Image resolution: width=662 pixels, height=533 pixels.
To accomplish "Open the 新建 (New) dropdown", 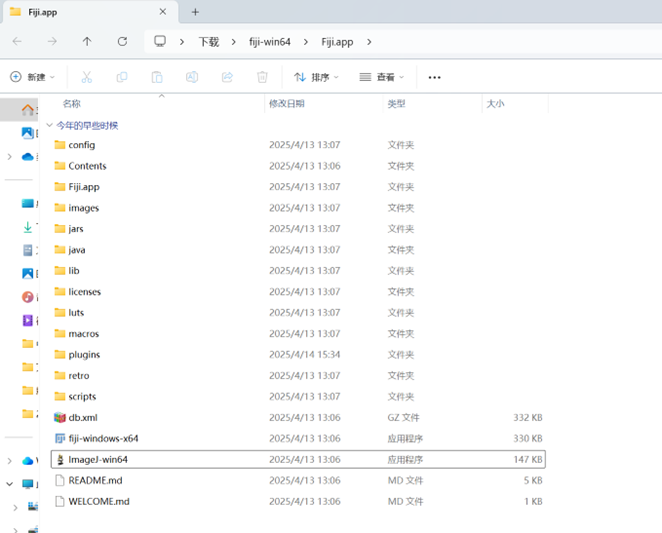I will coord(33,77).
